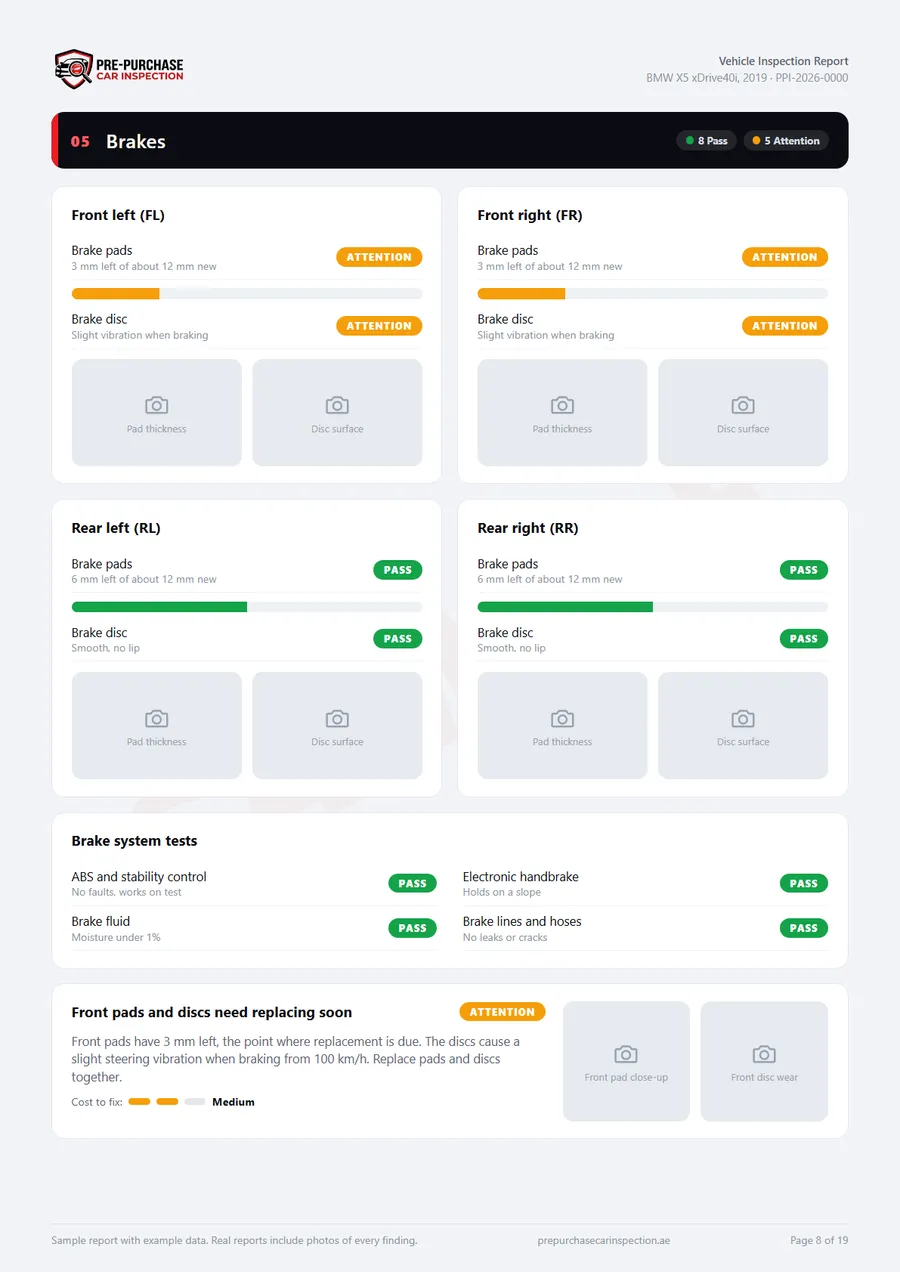The width and height of the screenshot is (900, 1272).
Task: Click Rear left brake pads Pass badge
Action: tap(398, 570)
